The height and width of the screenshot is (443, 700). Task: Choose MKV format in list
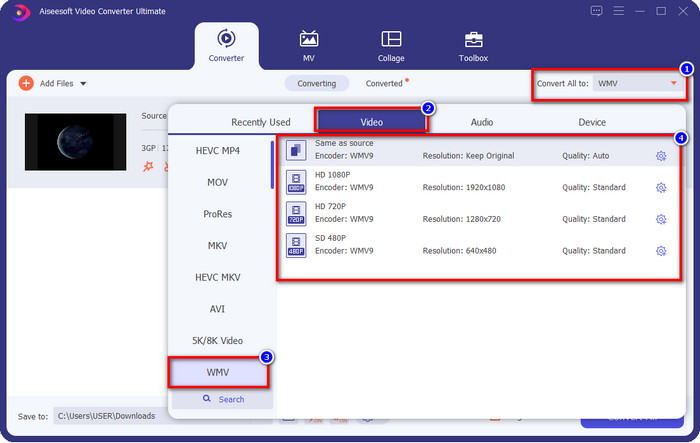pyautogui.click(x=218, y=246)
